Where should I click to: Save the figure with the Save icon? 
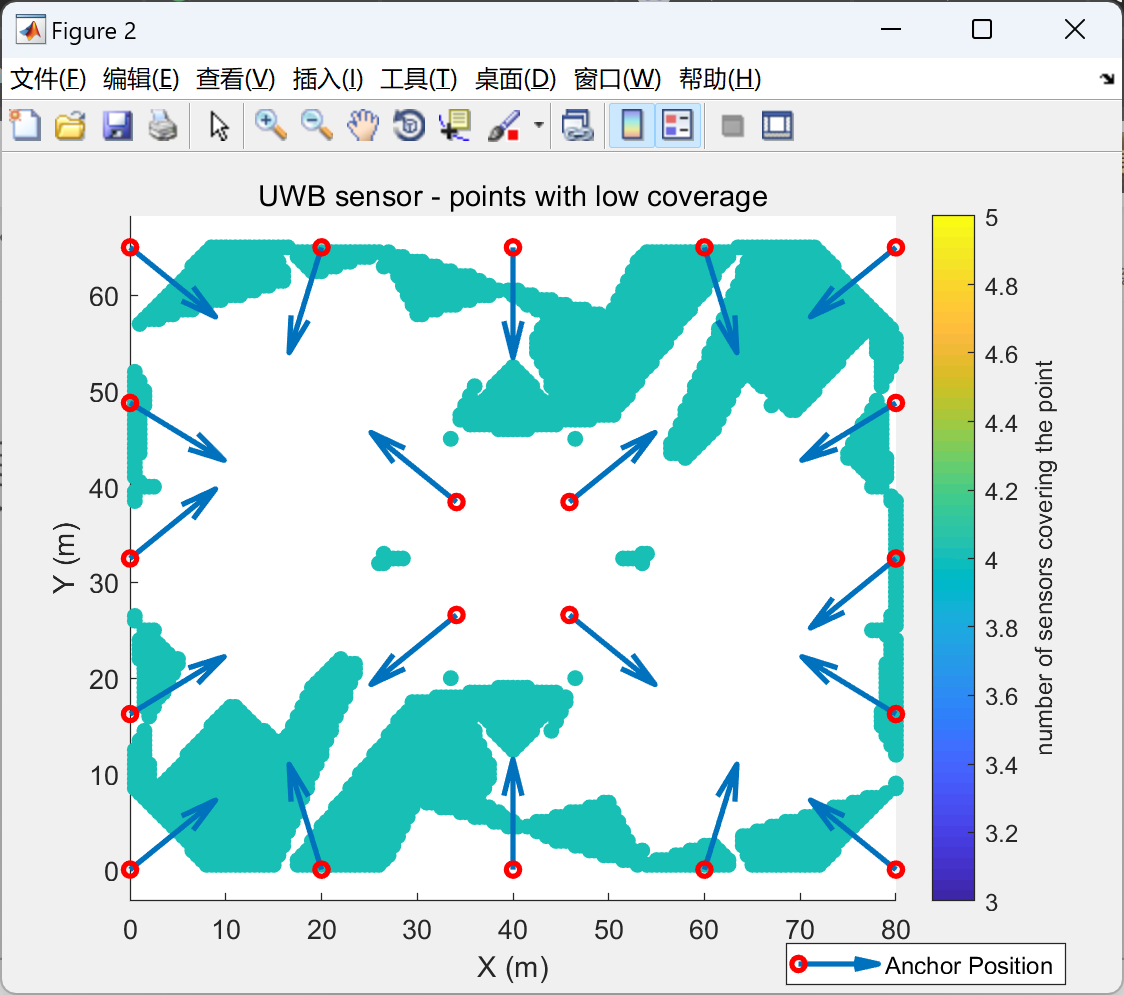click(117, 125)
